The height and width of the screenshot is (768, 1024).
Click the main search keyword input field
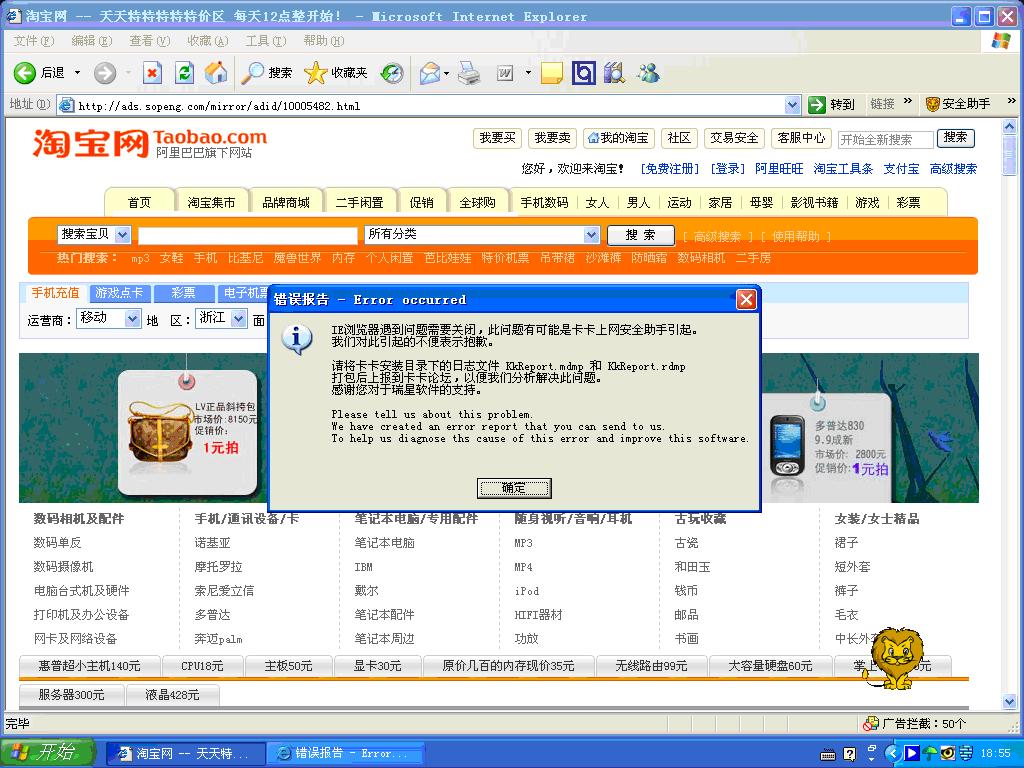[x=248, y=235]
